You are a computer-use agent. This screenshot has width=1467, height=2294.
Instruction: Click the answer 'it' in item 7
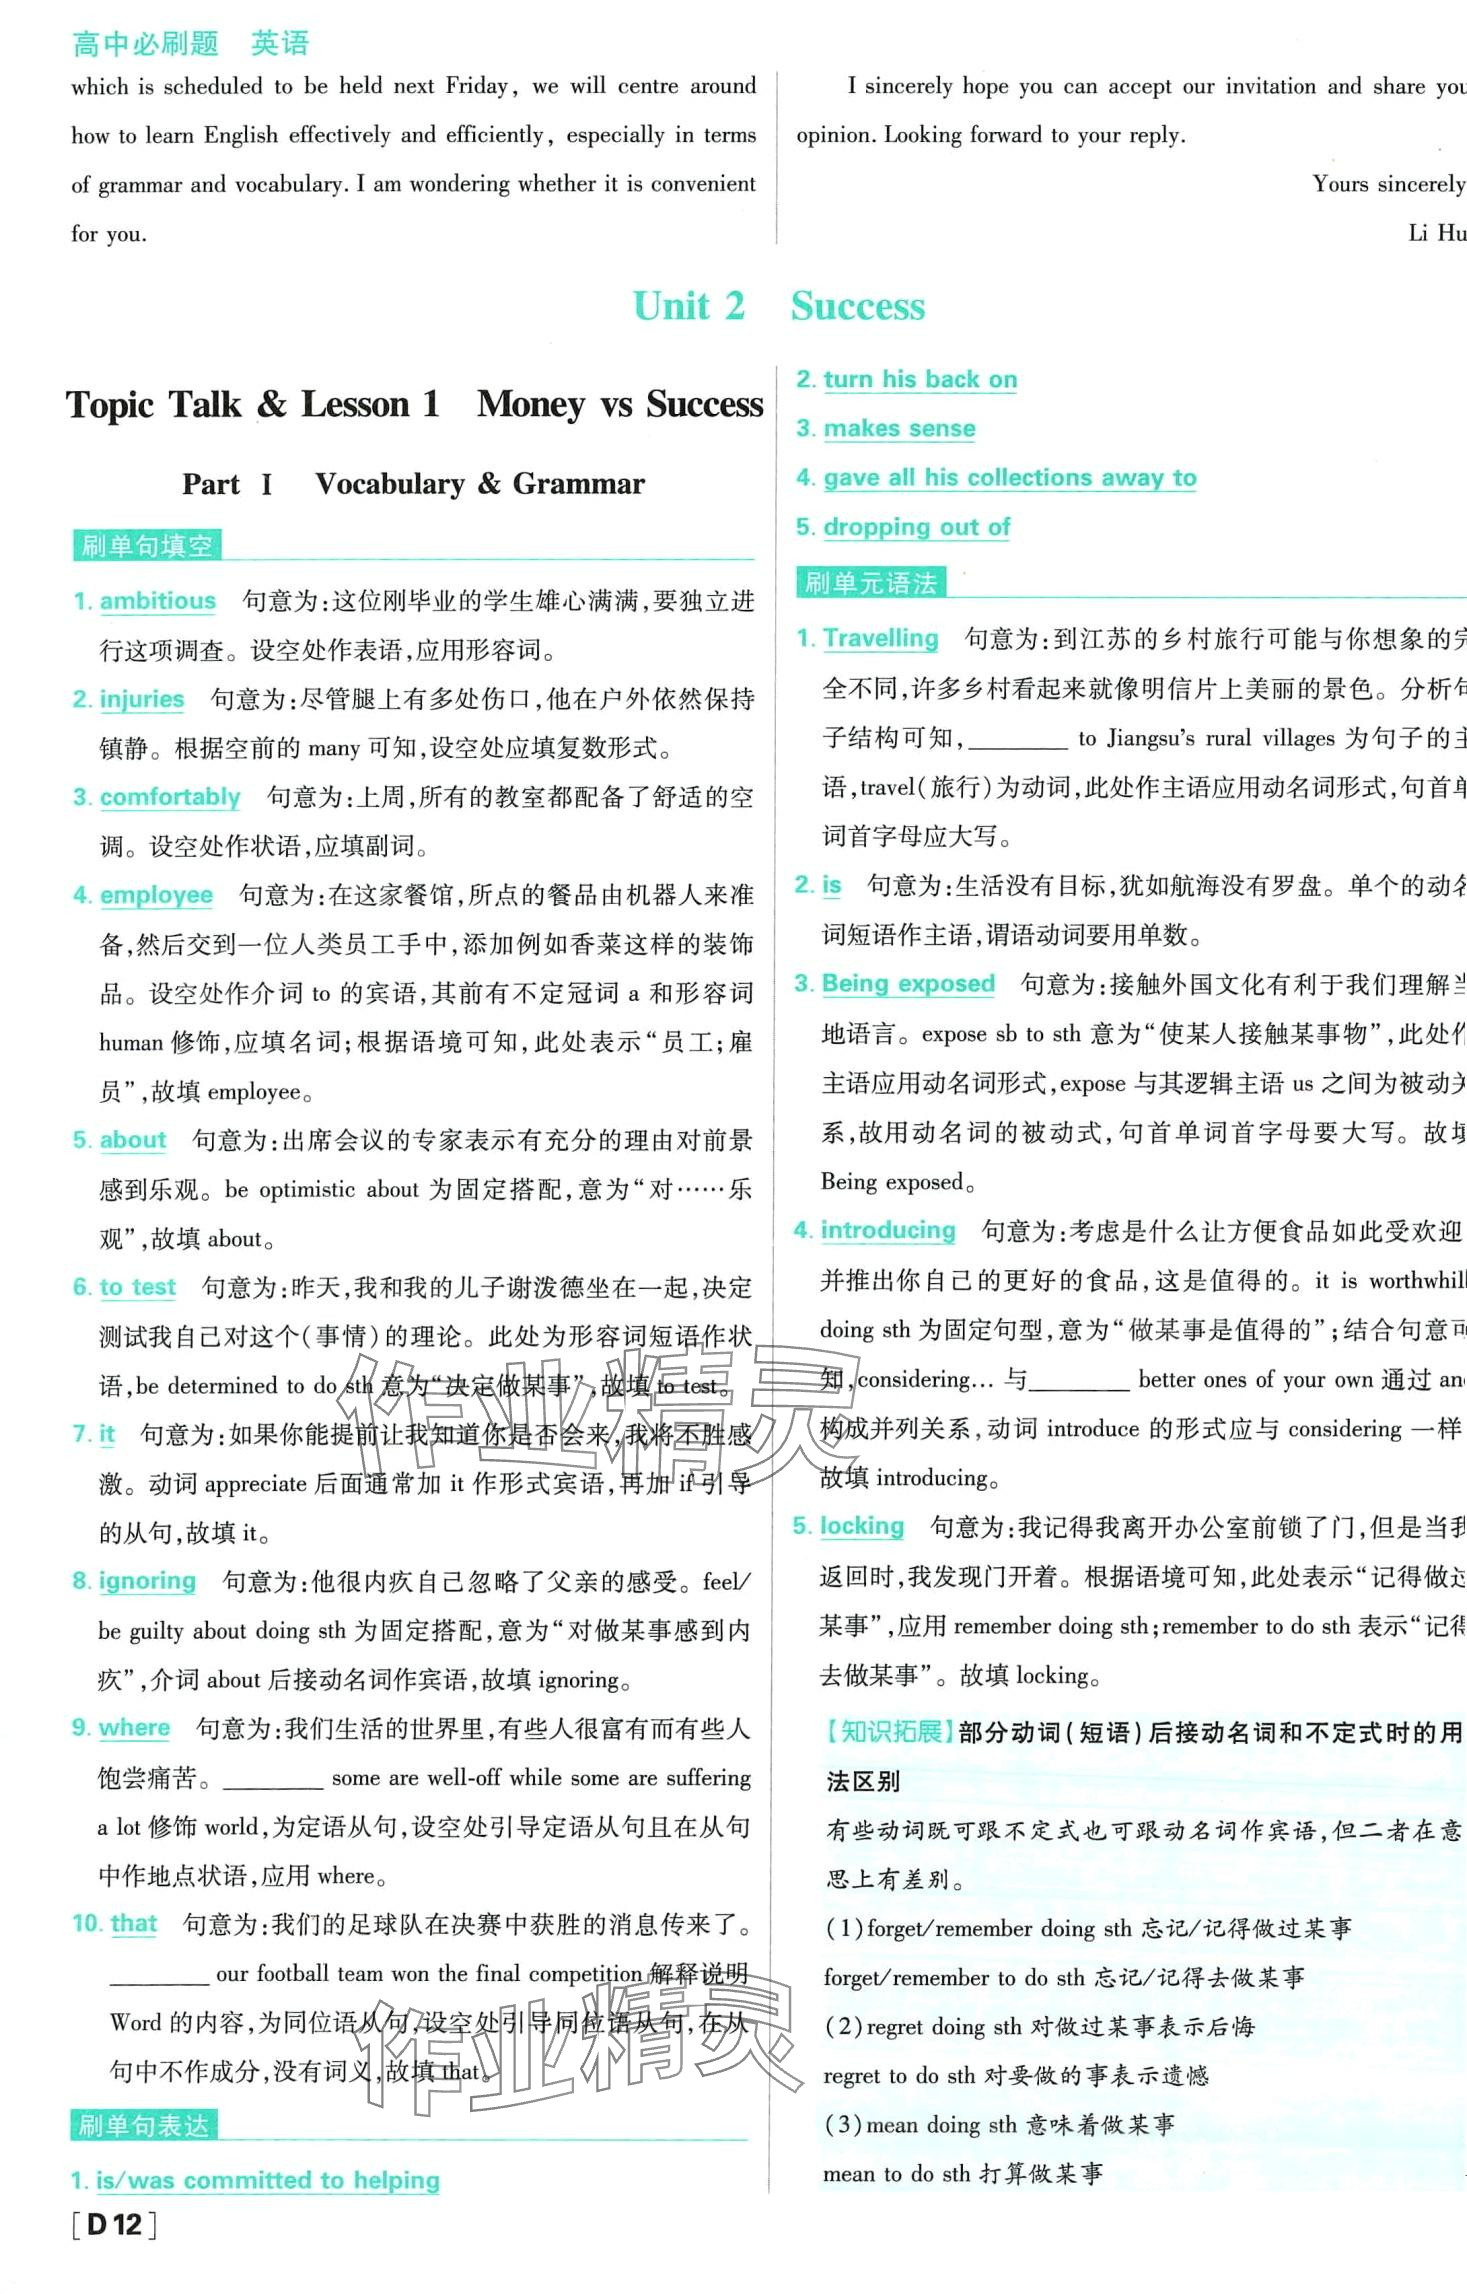click(x=107, y=1434)
